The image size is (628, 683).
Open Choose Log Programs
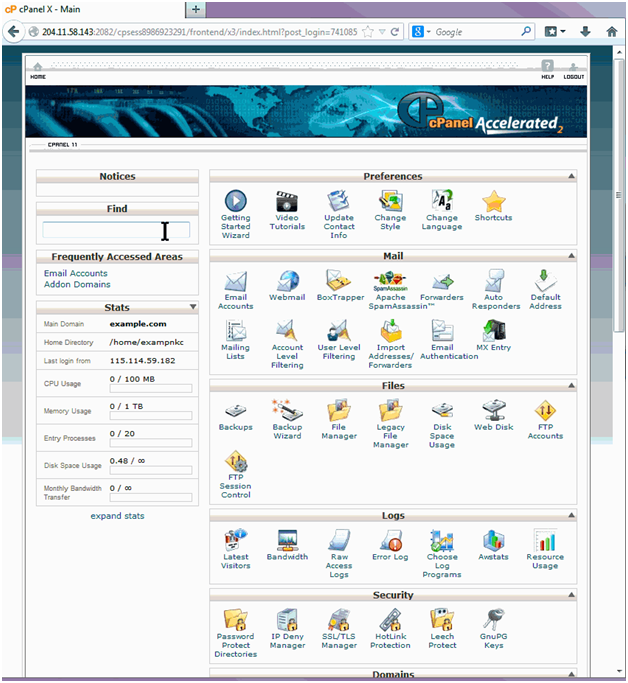(442, 553)
